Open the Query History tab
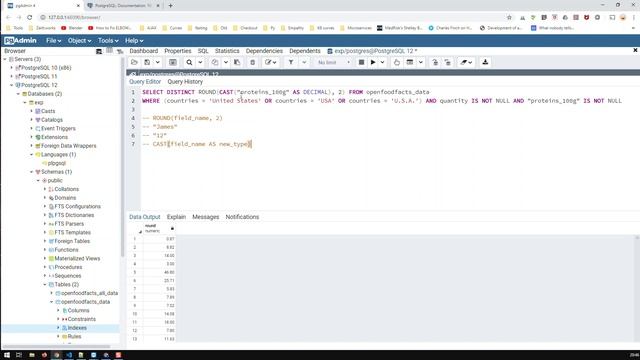Screen dimensions: 640x360 pos(185,82)
